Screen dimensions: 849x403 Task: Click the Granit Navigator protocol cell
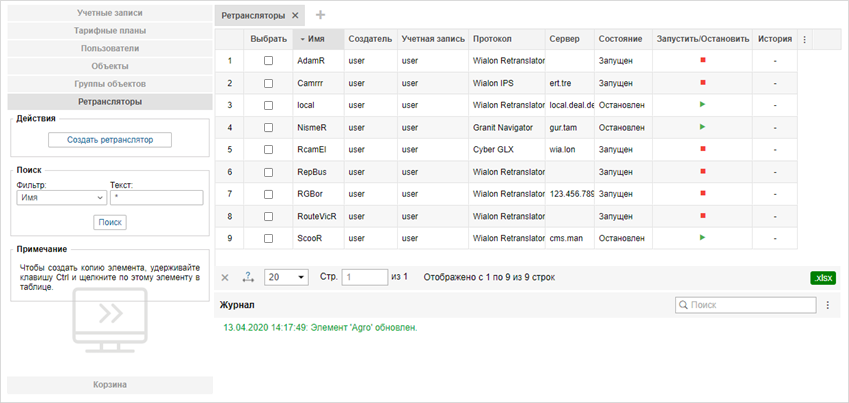507,128
